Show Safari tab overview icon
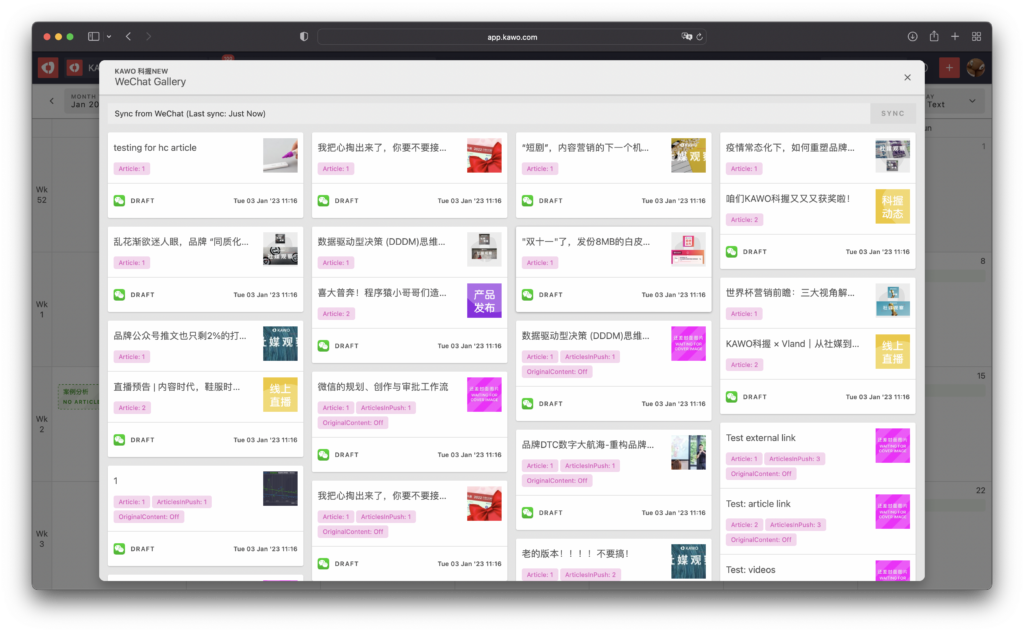 point(976,37)
